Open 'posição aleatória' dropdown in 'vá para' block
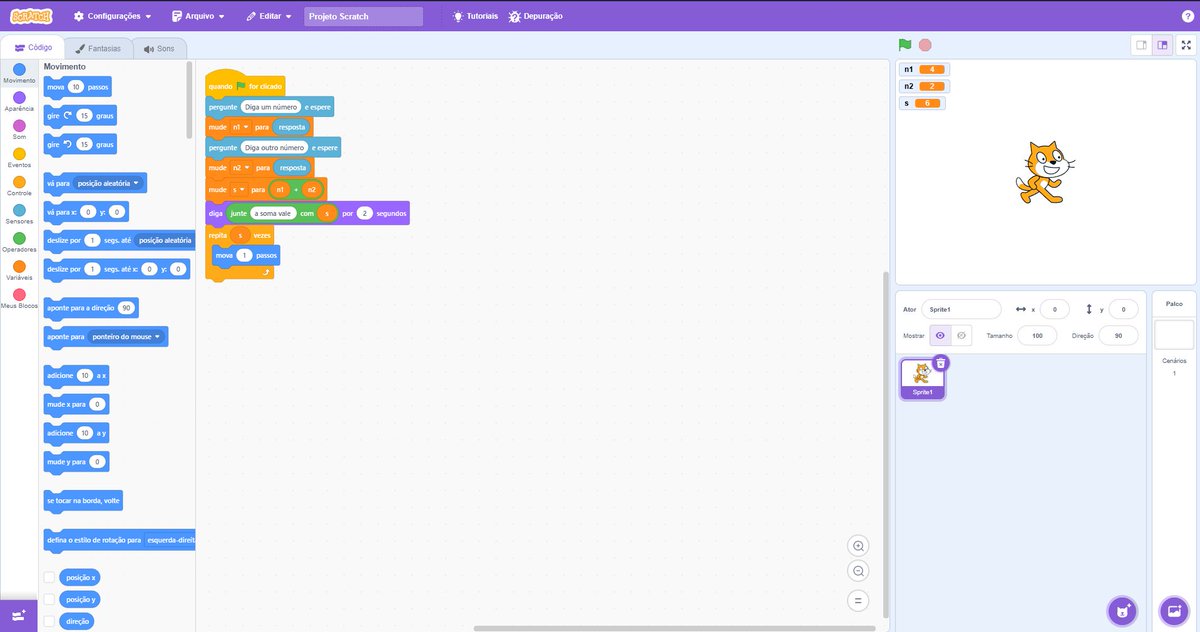This screenshot has height=632, width=1200. point(108,183)
